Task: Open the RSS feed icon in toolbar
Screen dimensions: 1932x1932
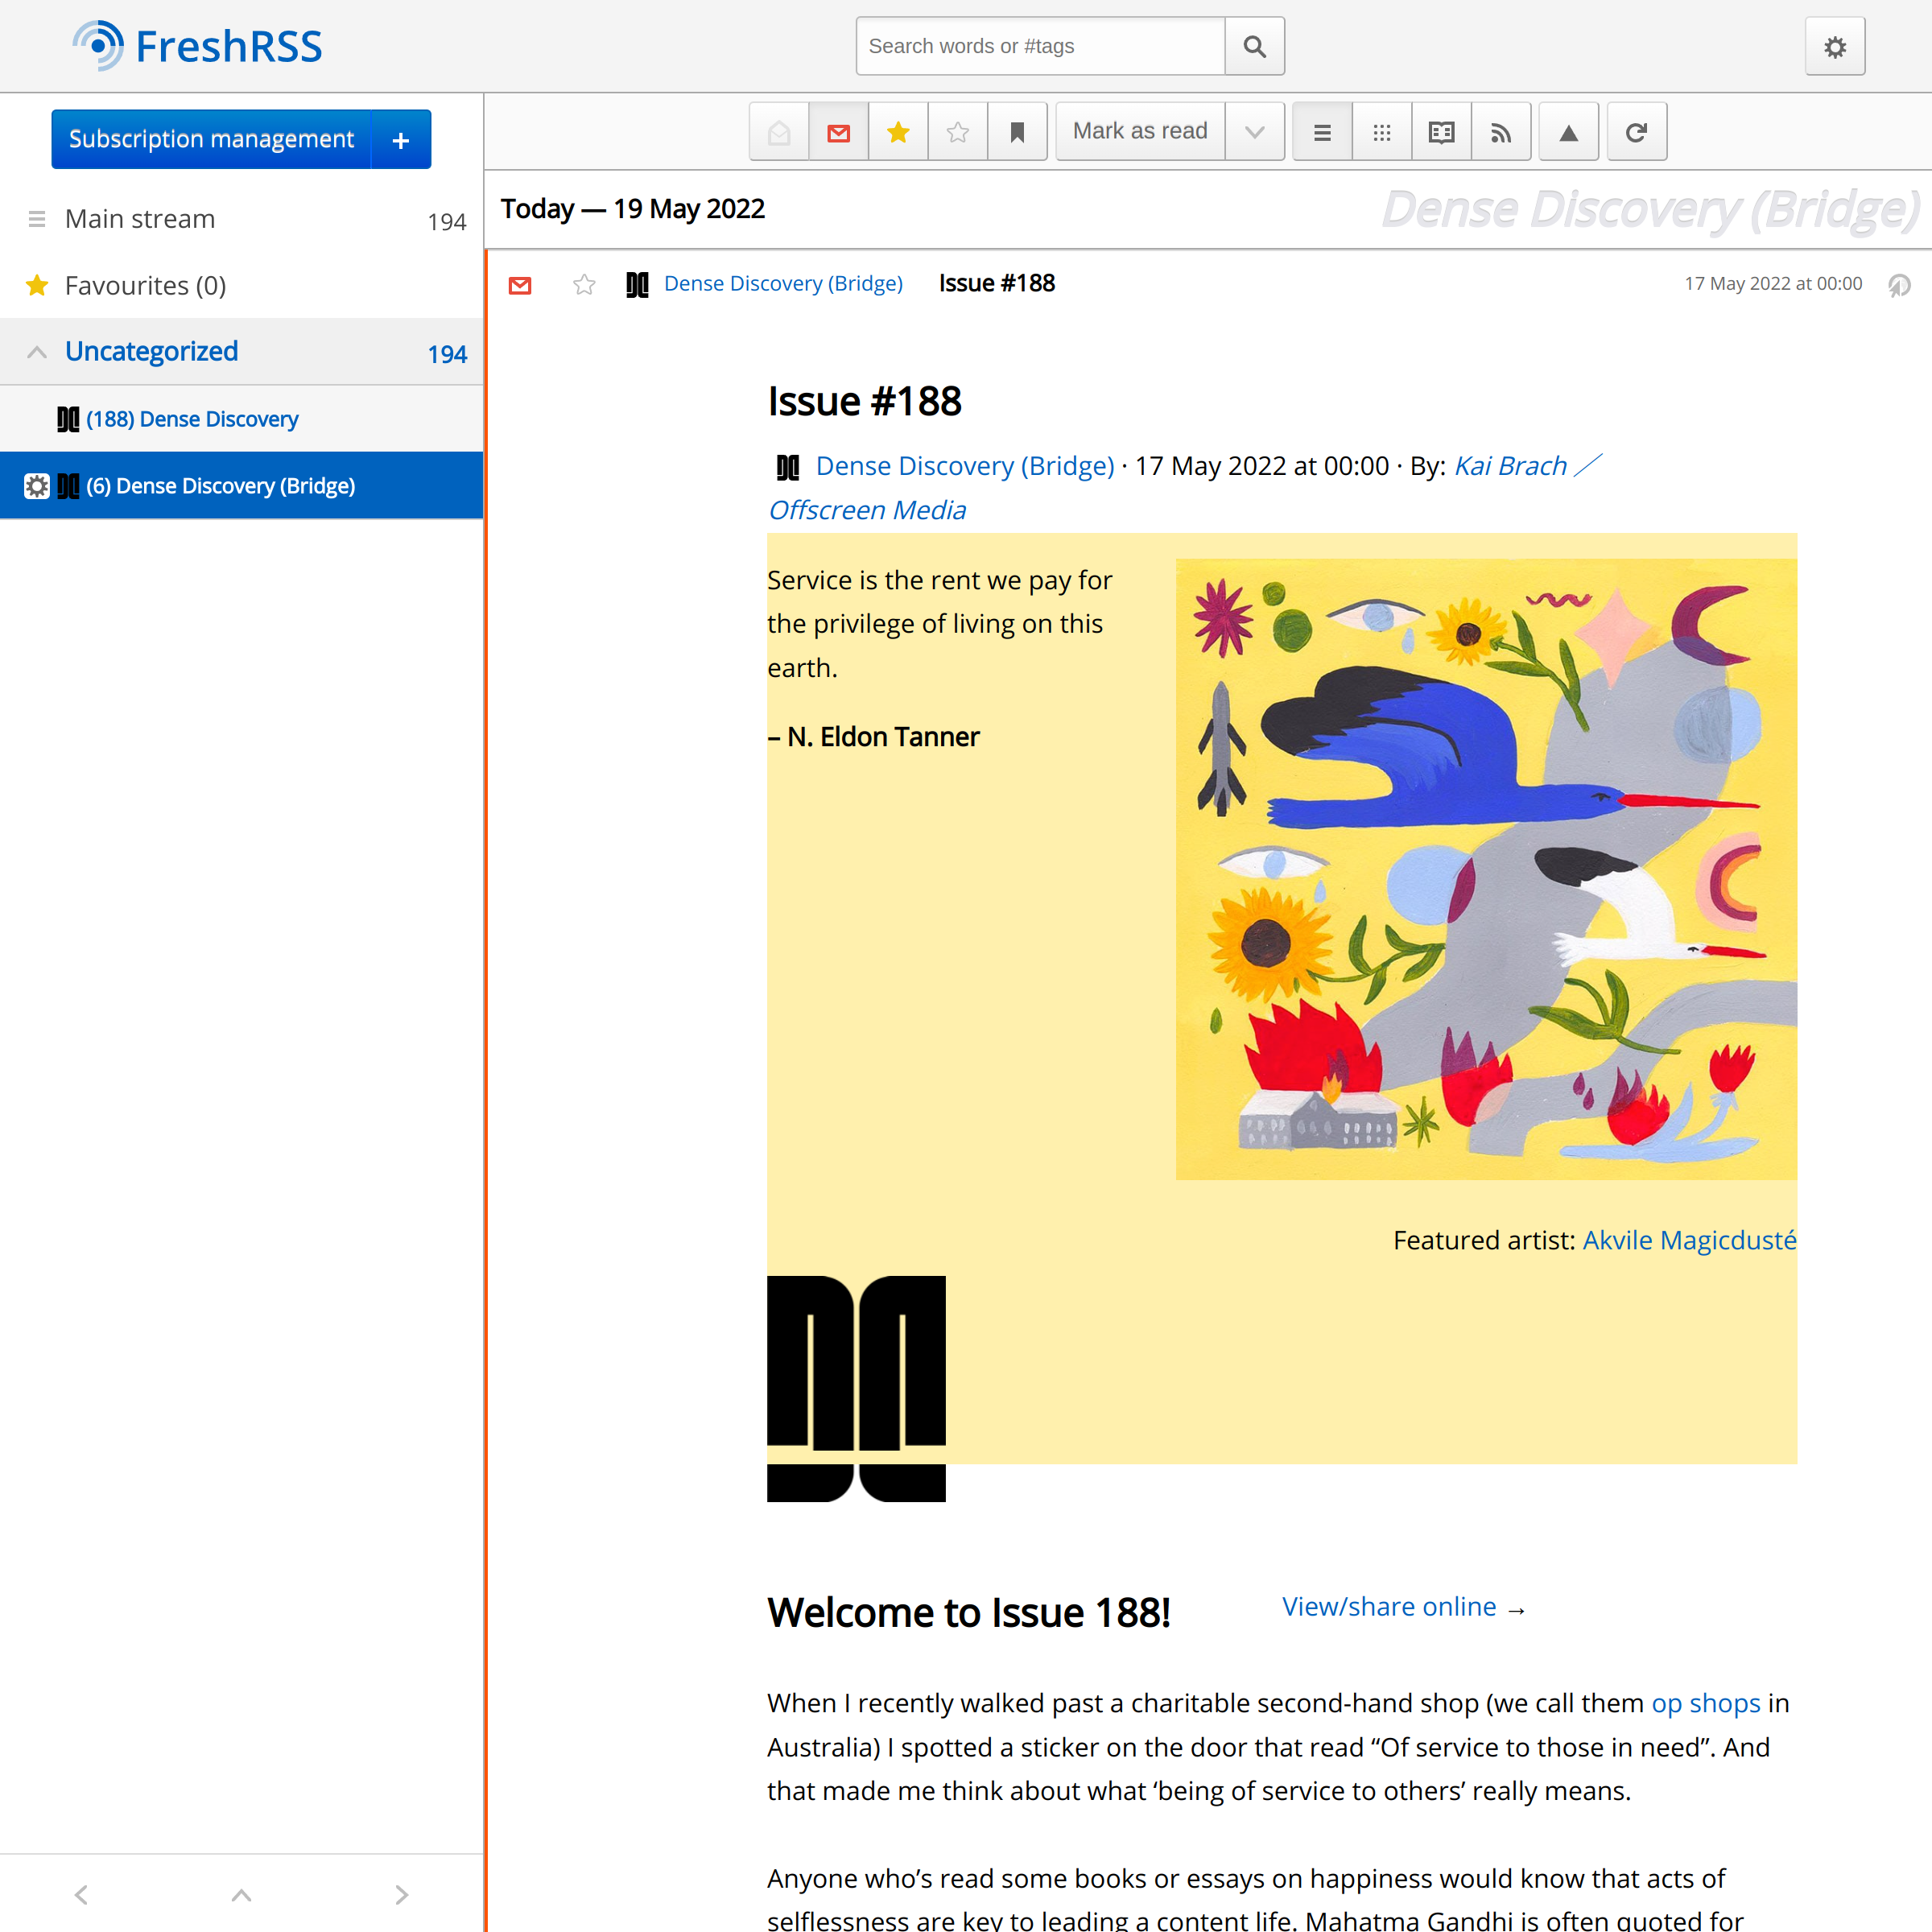Action: pos(1501,131)
